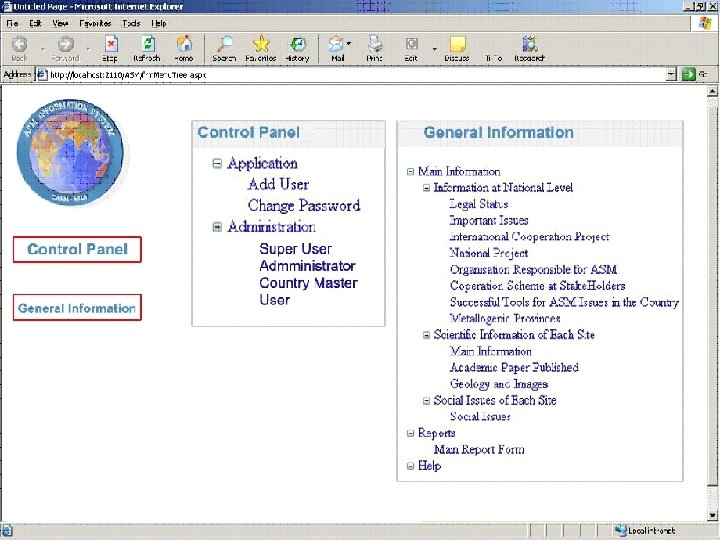Screen dimensions: 720x540
Task: Open International Cooperation Project item
Action: click(529, 237)
